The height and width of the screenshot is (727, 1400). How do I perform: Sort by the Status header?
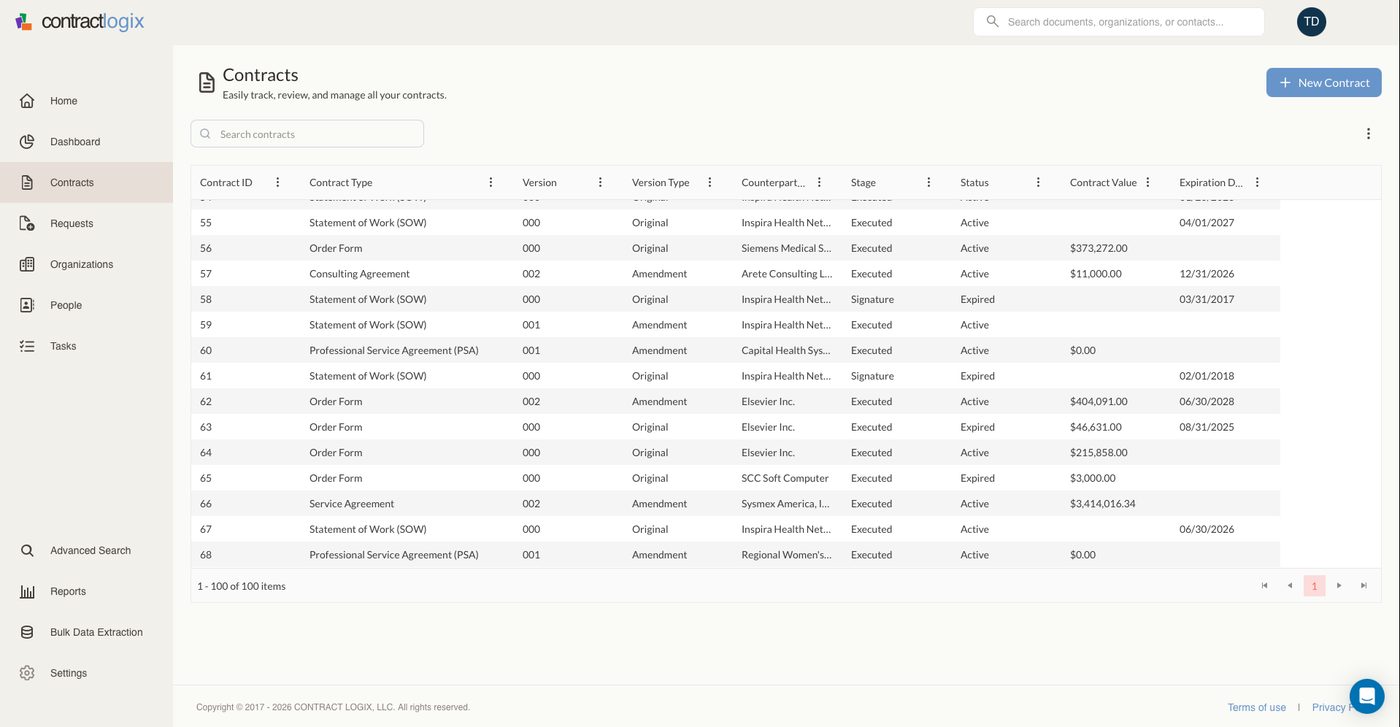(974, 183)
